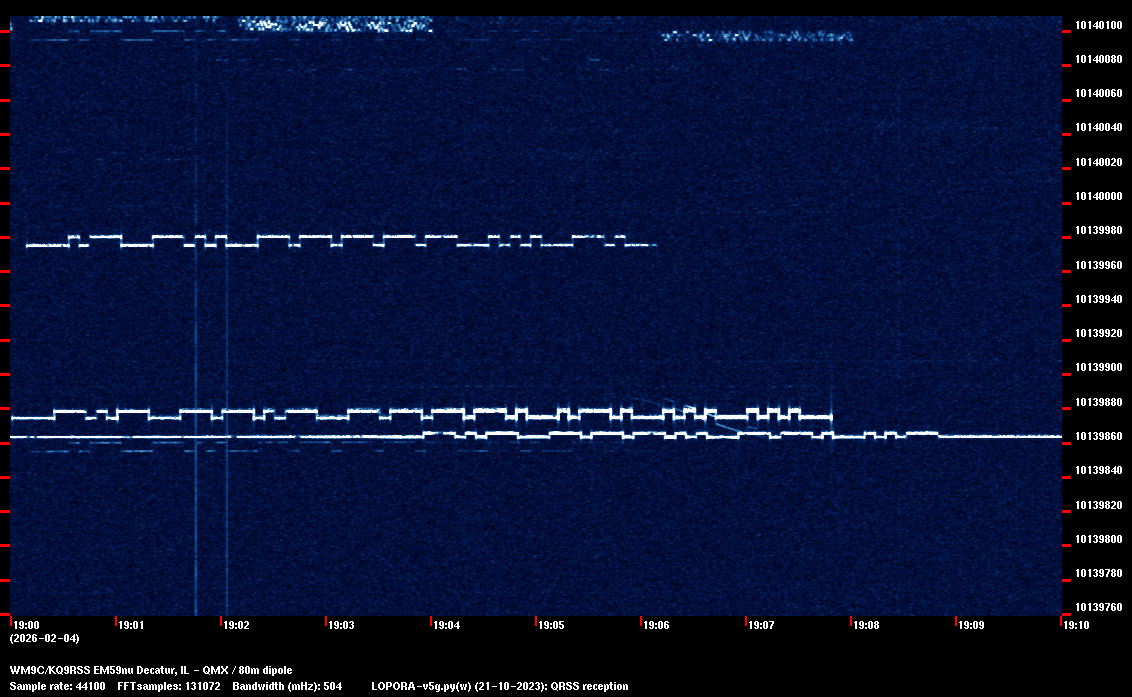Select the 10139900 frequency scale value
This screenshot has height=697, width=1132.
click(x=1098, y=367)
